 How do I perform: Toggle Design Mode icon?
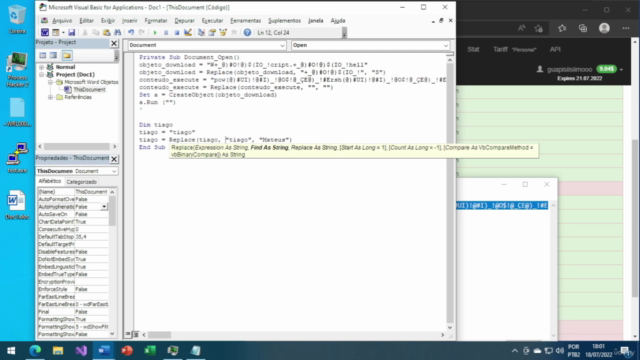click(x=188, y=33)
